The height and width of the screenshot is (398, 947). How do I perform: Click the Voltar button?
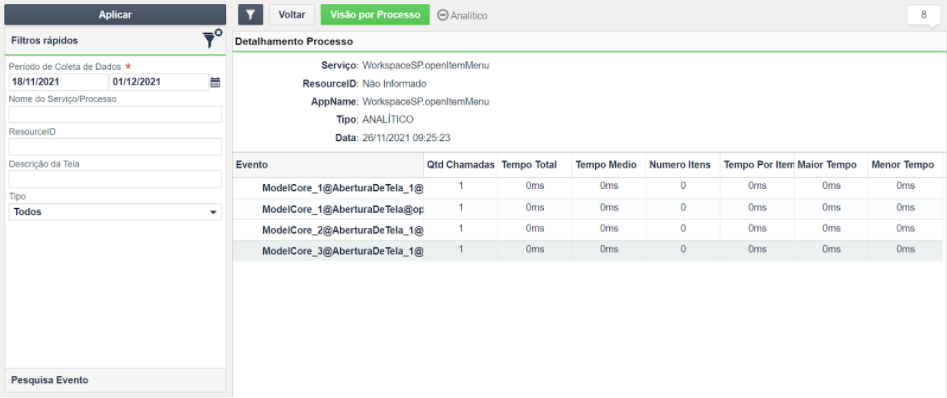292,14
